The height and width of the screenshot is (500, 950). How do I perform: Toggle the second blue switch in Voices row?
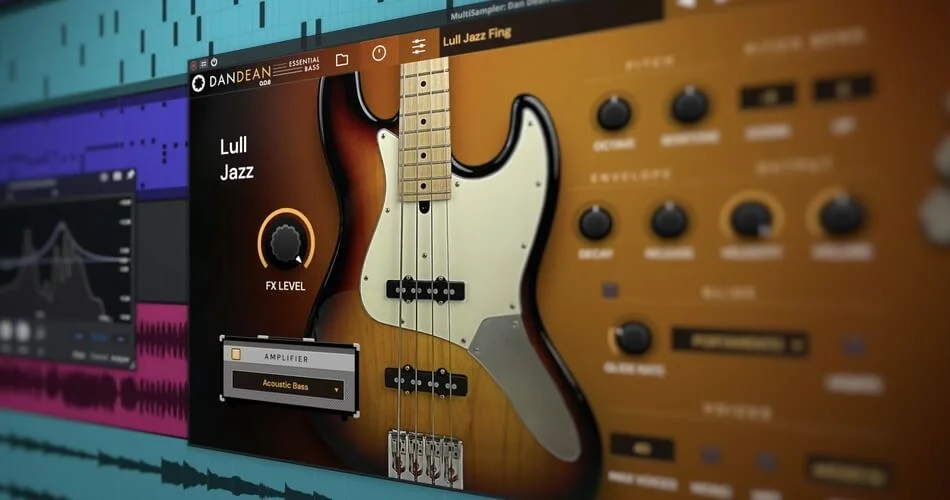click(x=767, y=462)
